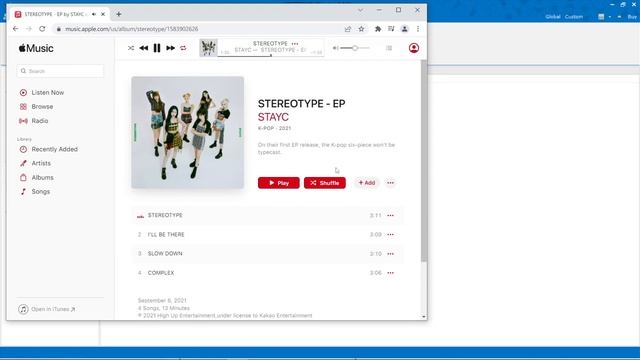
Task: Focus the Search field
Action: [60, 71]
